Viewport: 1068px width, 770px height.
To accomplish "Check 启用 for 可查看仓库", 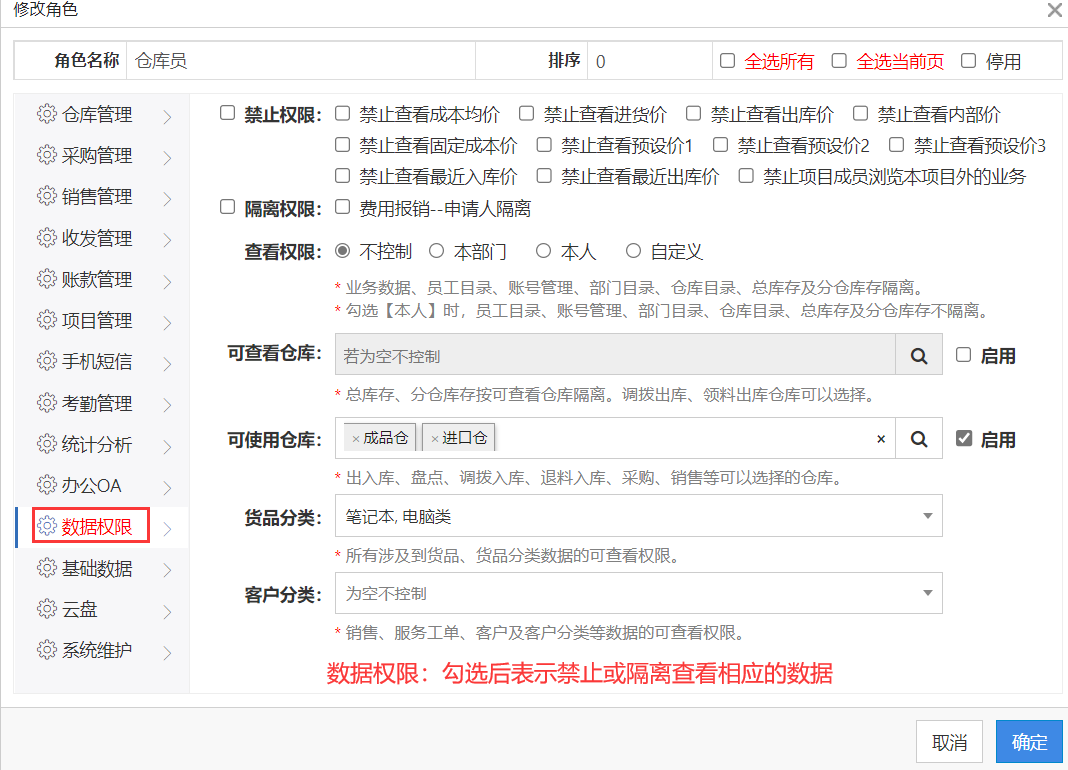I will (x=963, y=354).
